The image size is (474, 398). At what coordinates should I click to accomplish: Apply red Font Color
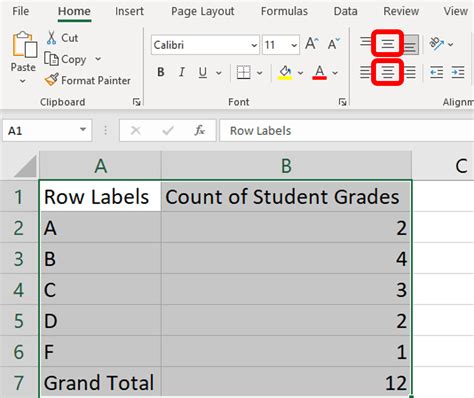[319, 72]
